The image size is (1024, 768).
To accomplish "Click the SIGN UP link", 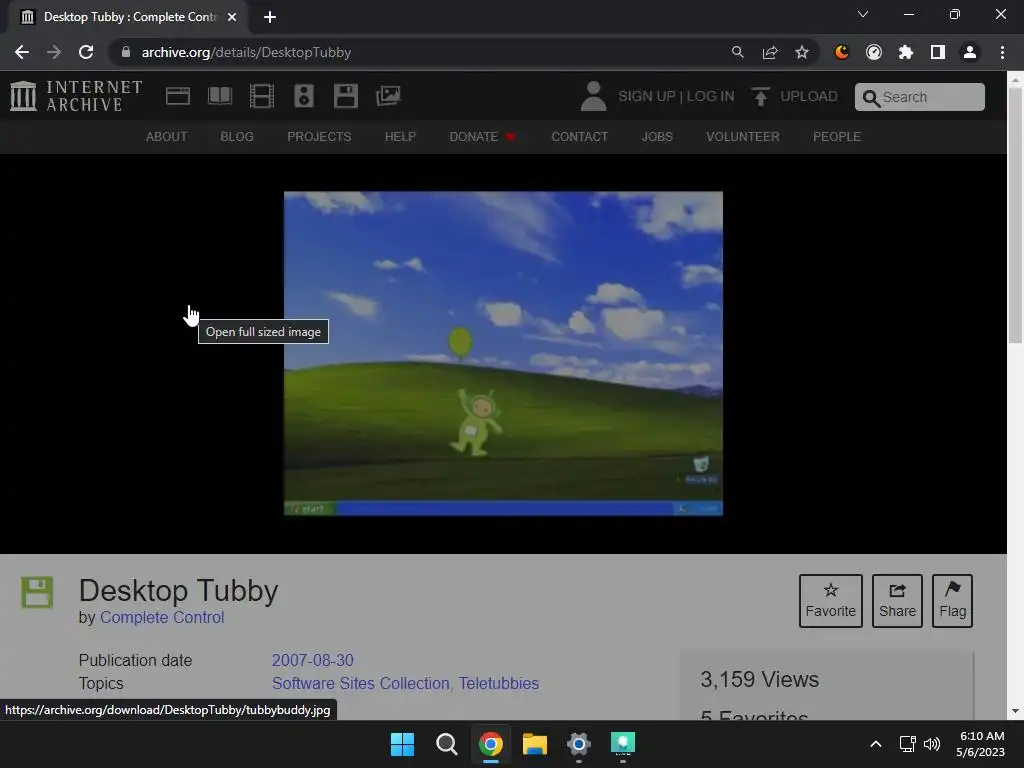I will pyautogui.click(x=647, y=96).
